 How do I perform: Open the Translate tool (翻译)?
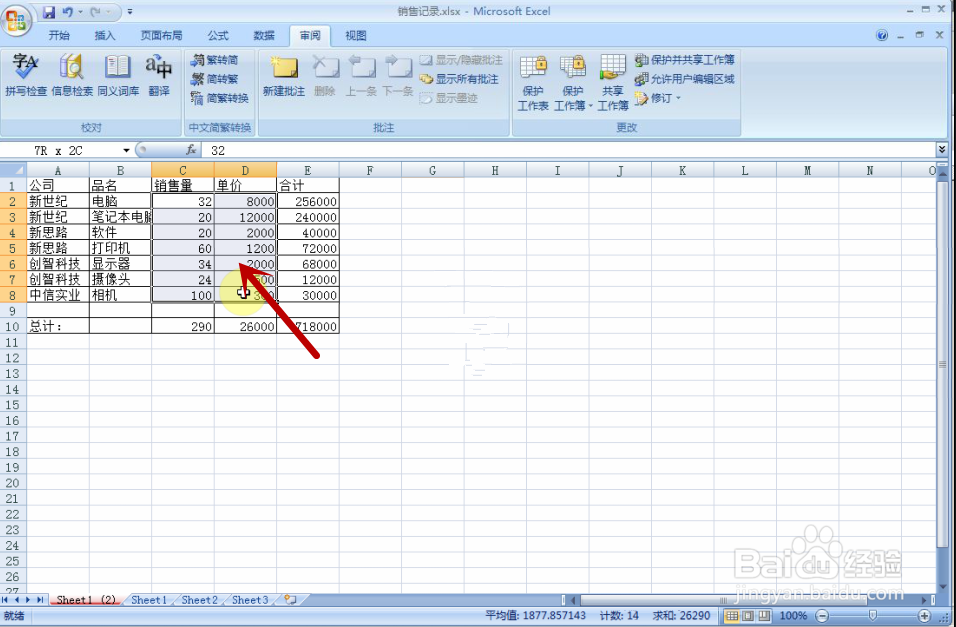pos(159,75)
